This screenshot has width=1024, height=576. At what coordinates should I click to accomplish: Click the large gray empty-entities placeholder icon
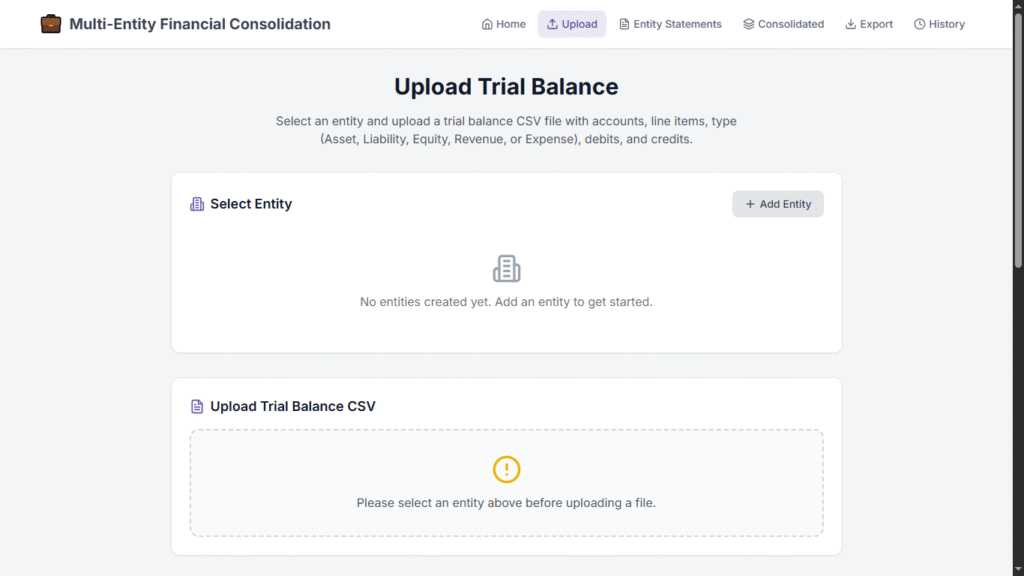[506, 268]
